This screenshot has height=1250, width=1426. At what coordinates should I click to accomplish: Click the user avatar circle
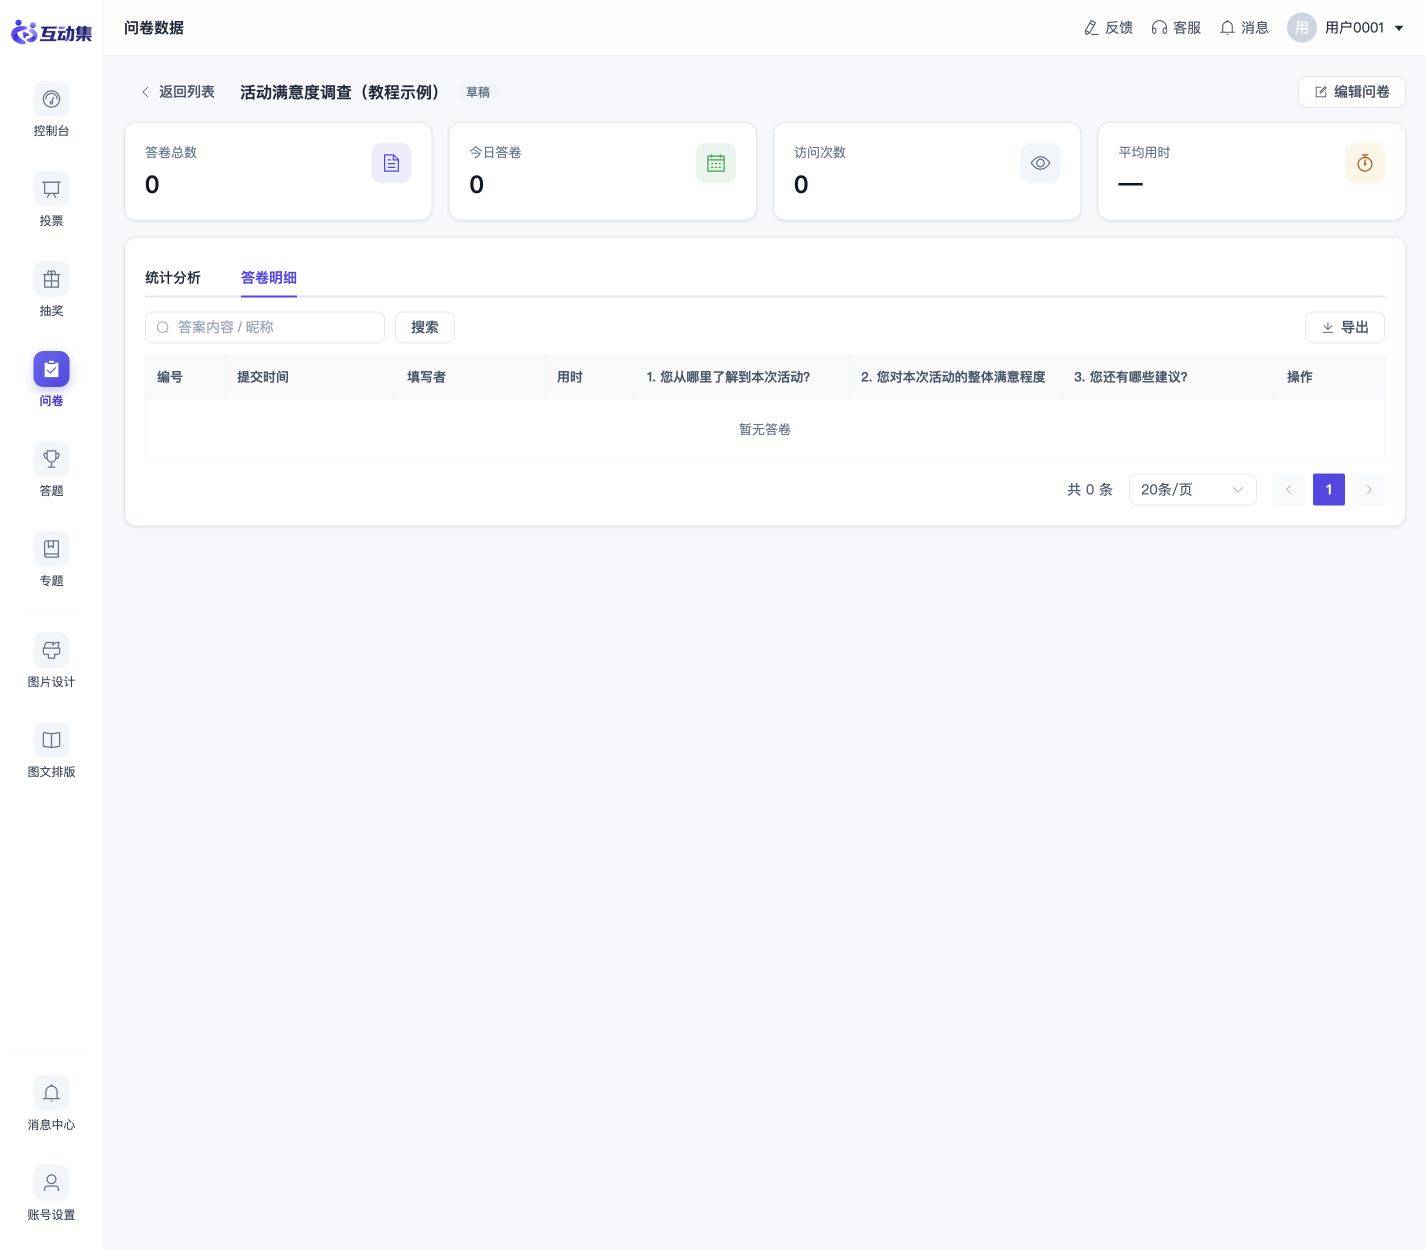tap(1301, 28)
